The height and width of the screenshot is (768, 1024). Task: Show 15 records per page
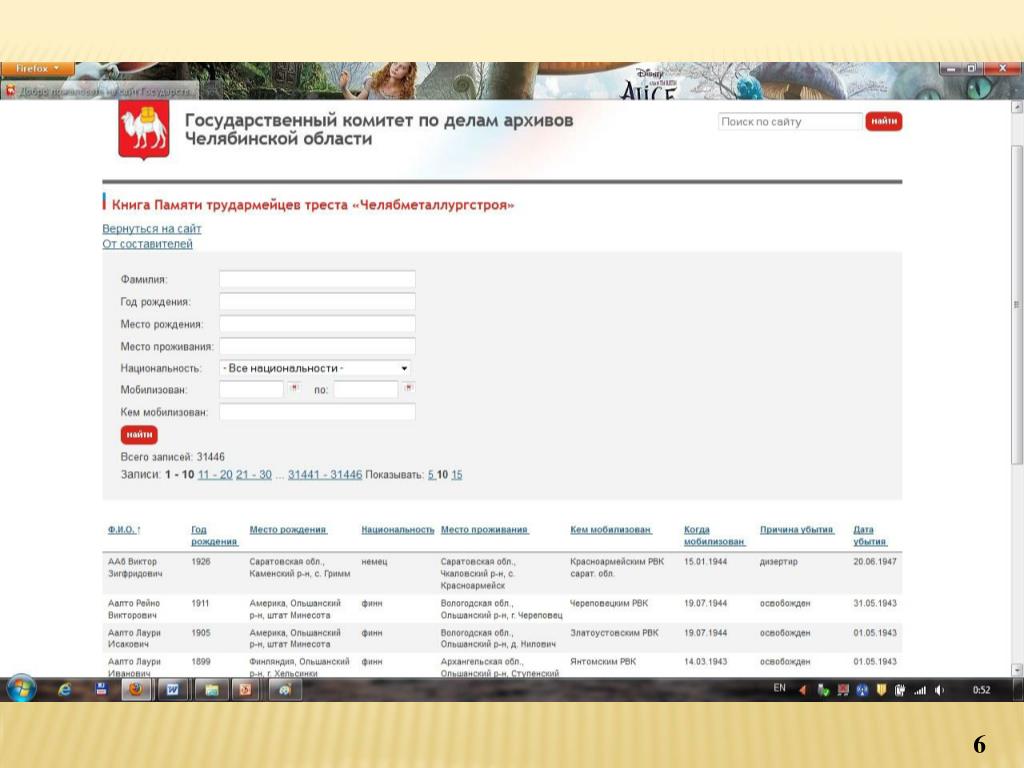click(456, 475)
